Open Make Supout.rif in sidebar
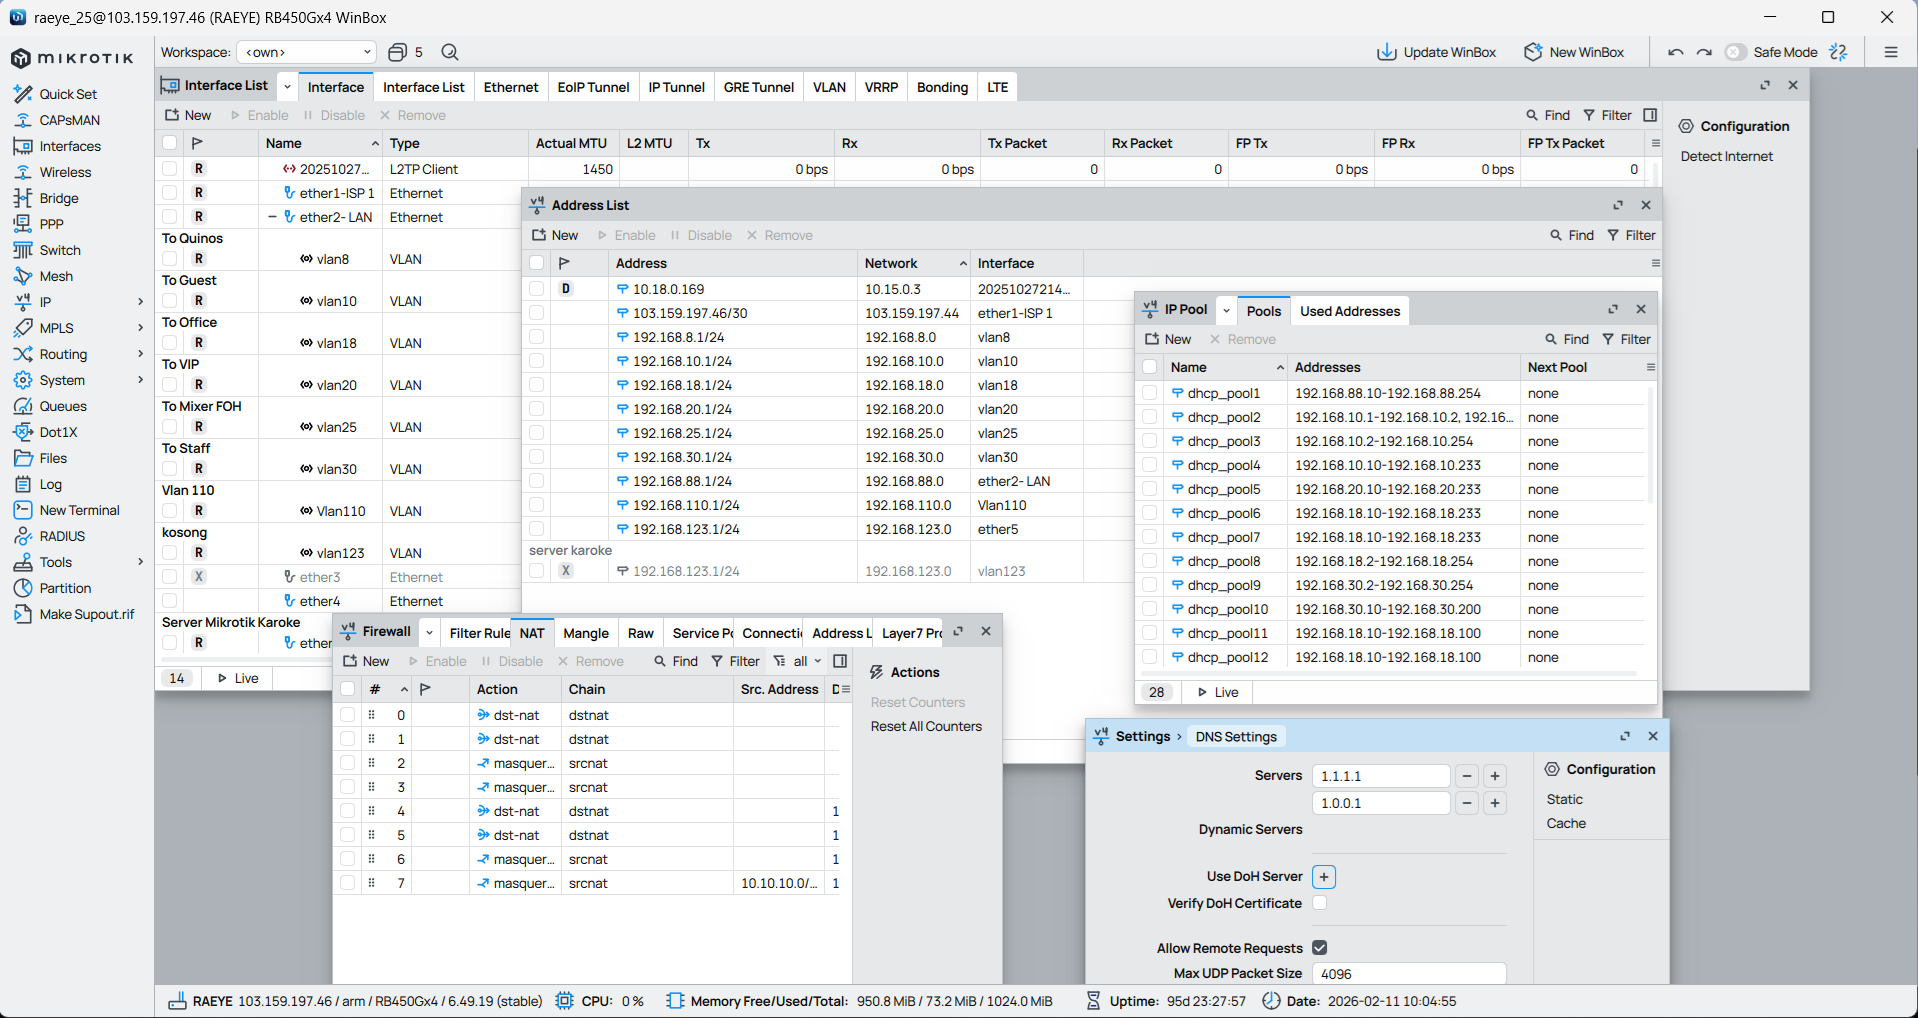1918x1018 pixels. pyautogui.click(x=86, y=614)
